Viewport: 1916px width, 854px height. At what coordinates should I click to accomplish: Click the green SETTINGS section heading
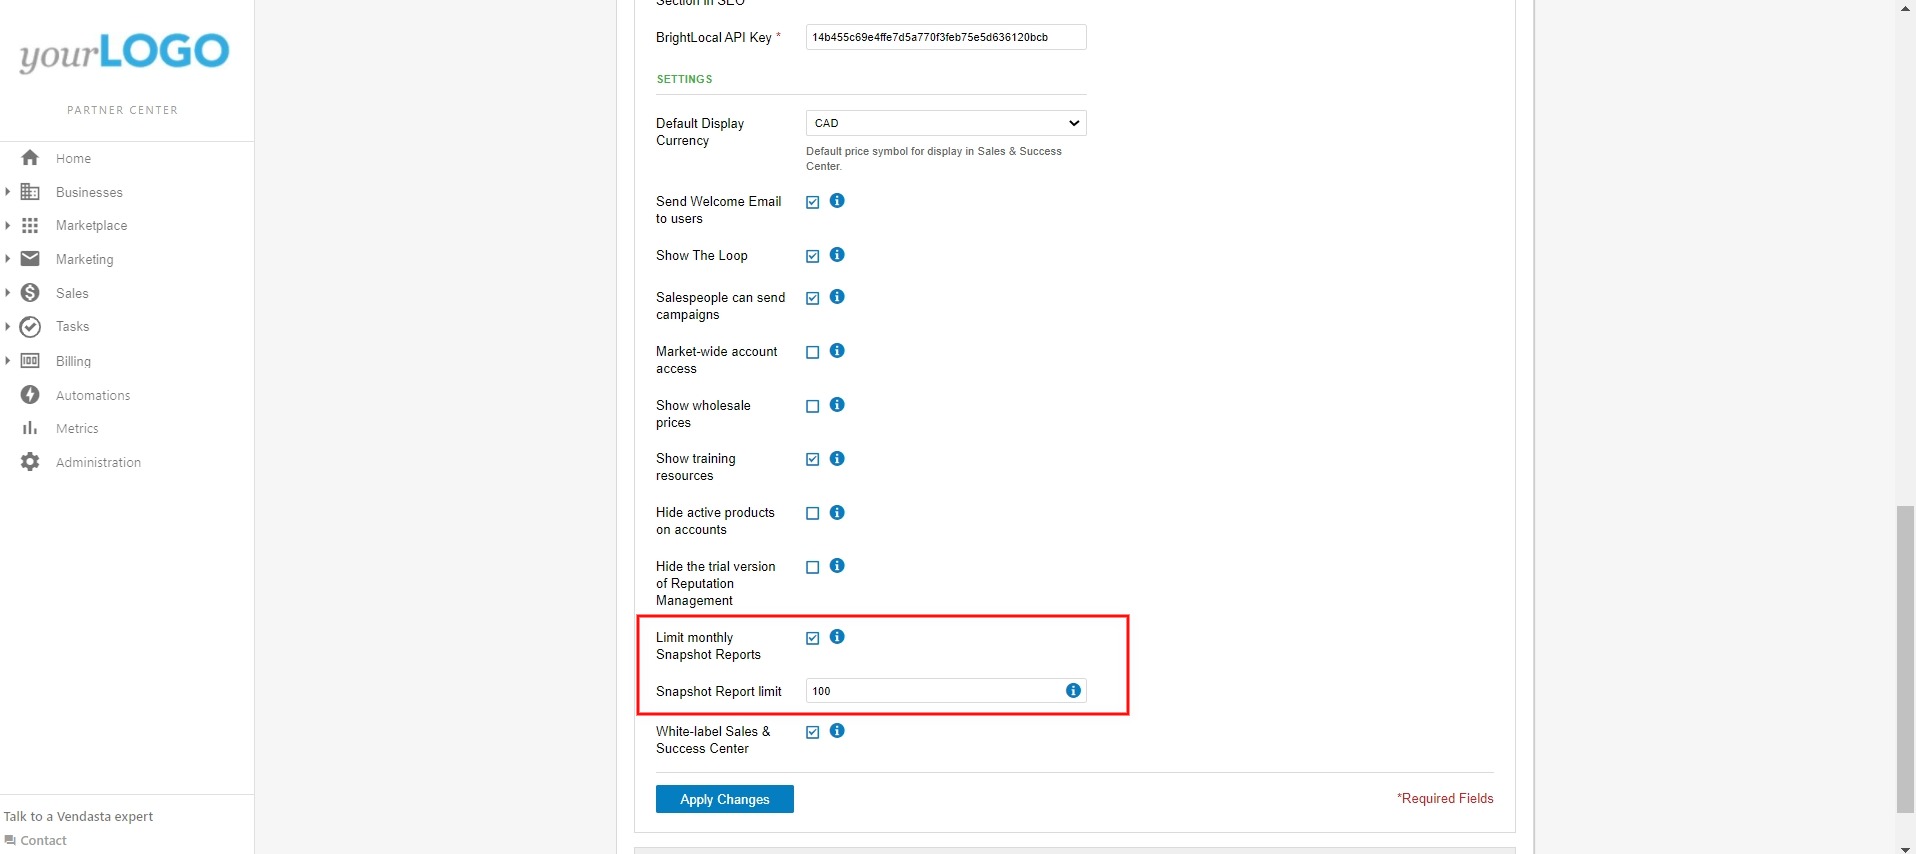[684, 79]
